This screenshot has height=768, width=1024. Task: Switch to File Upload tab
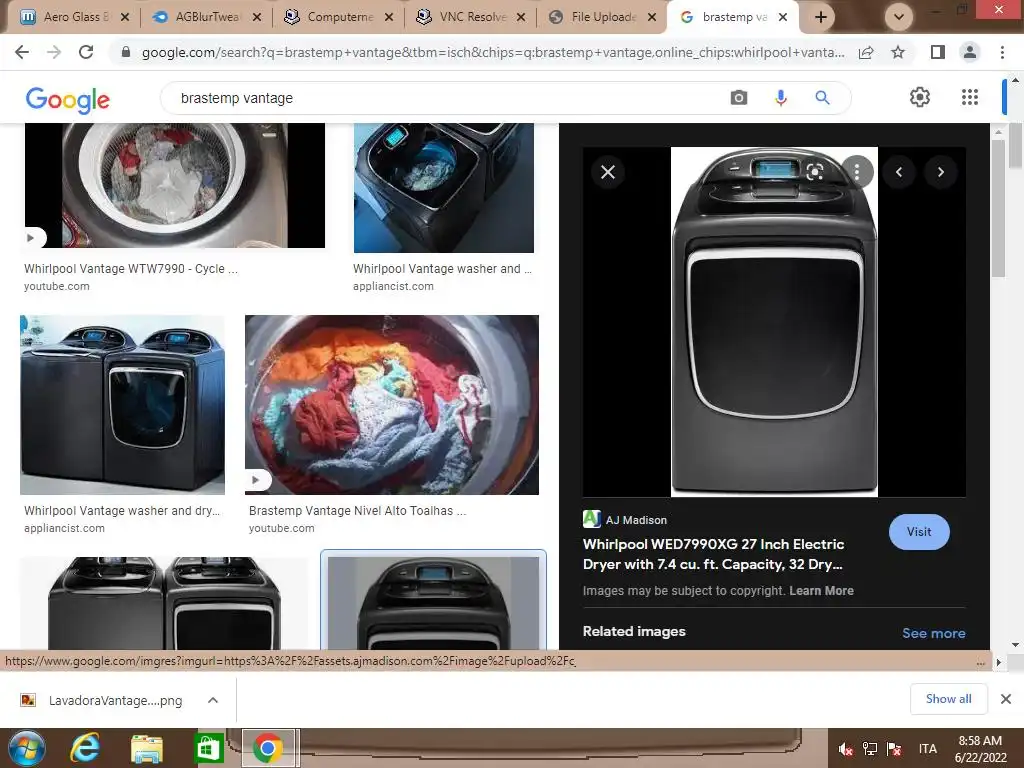601,17
